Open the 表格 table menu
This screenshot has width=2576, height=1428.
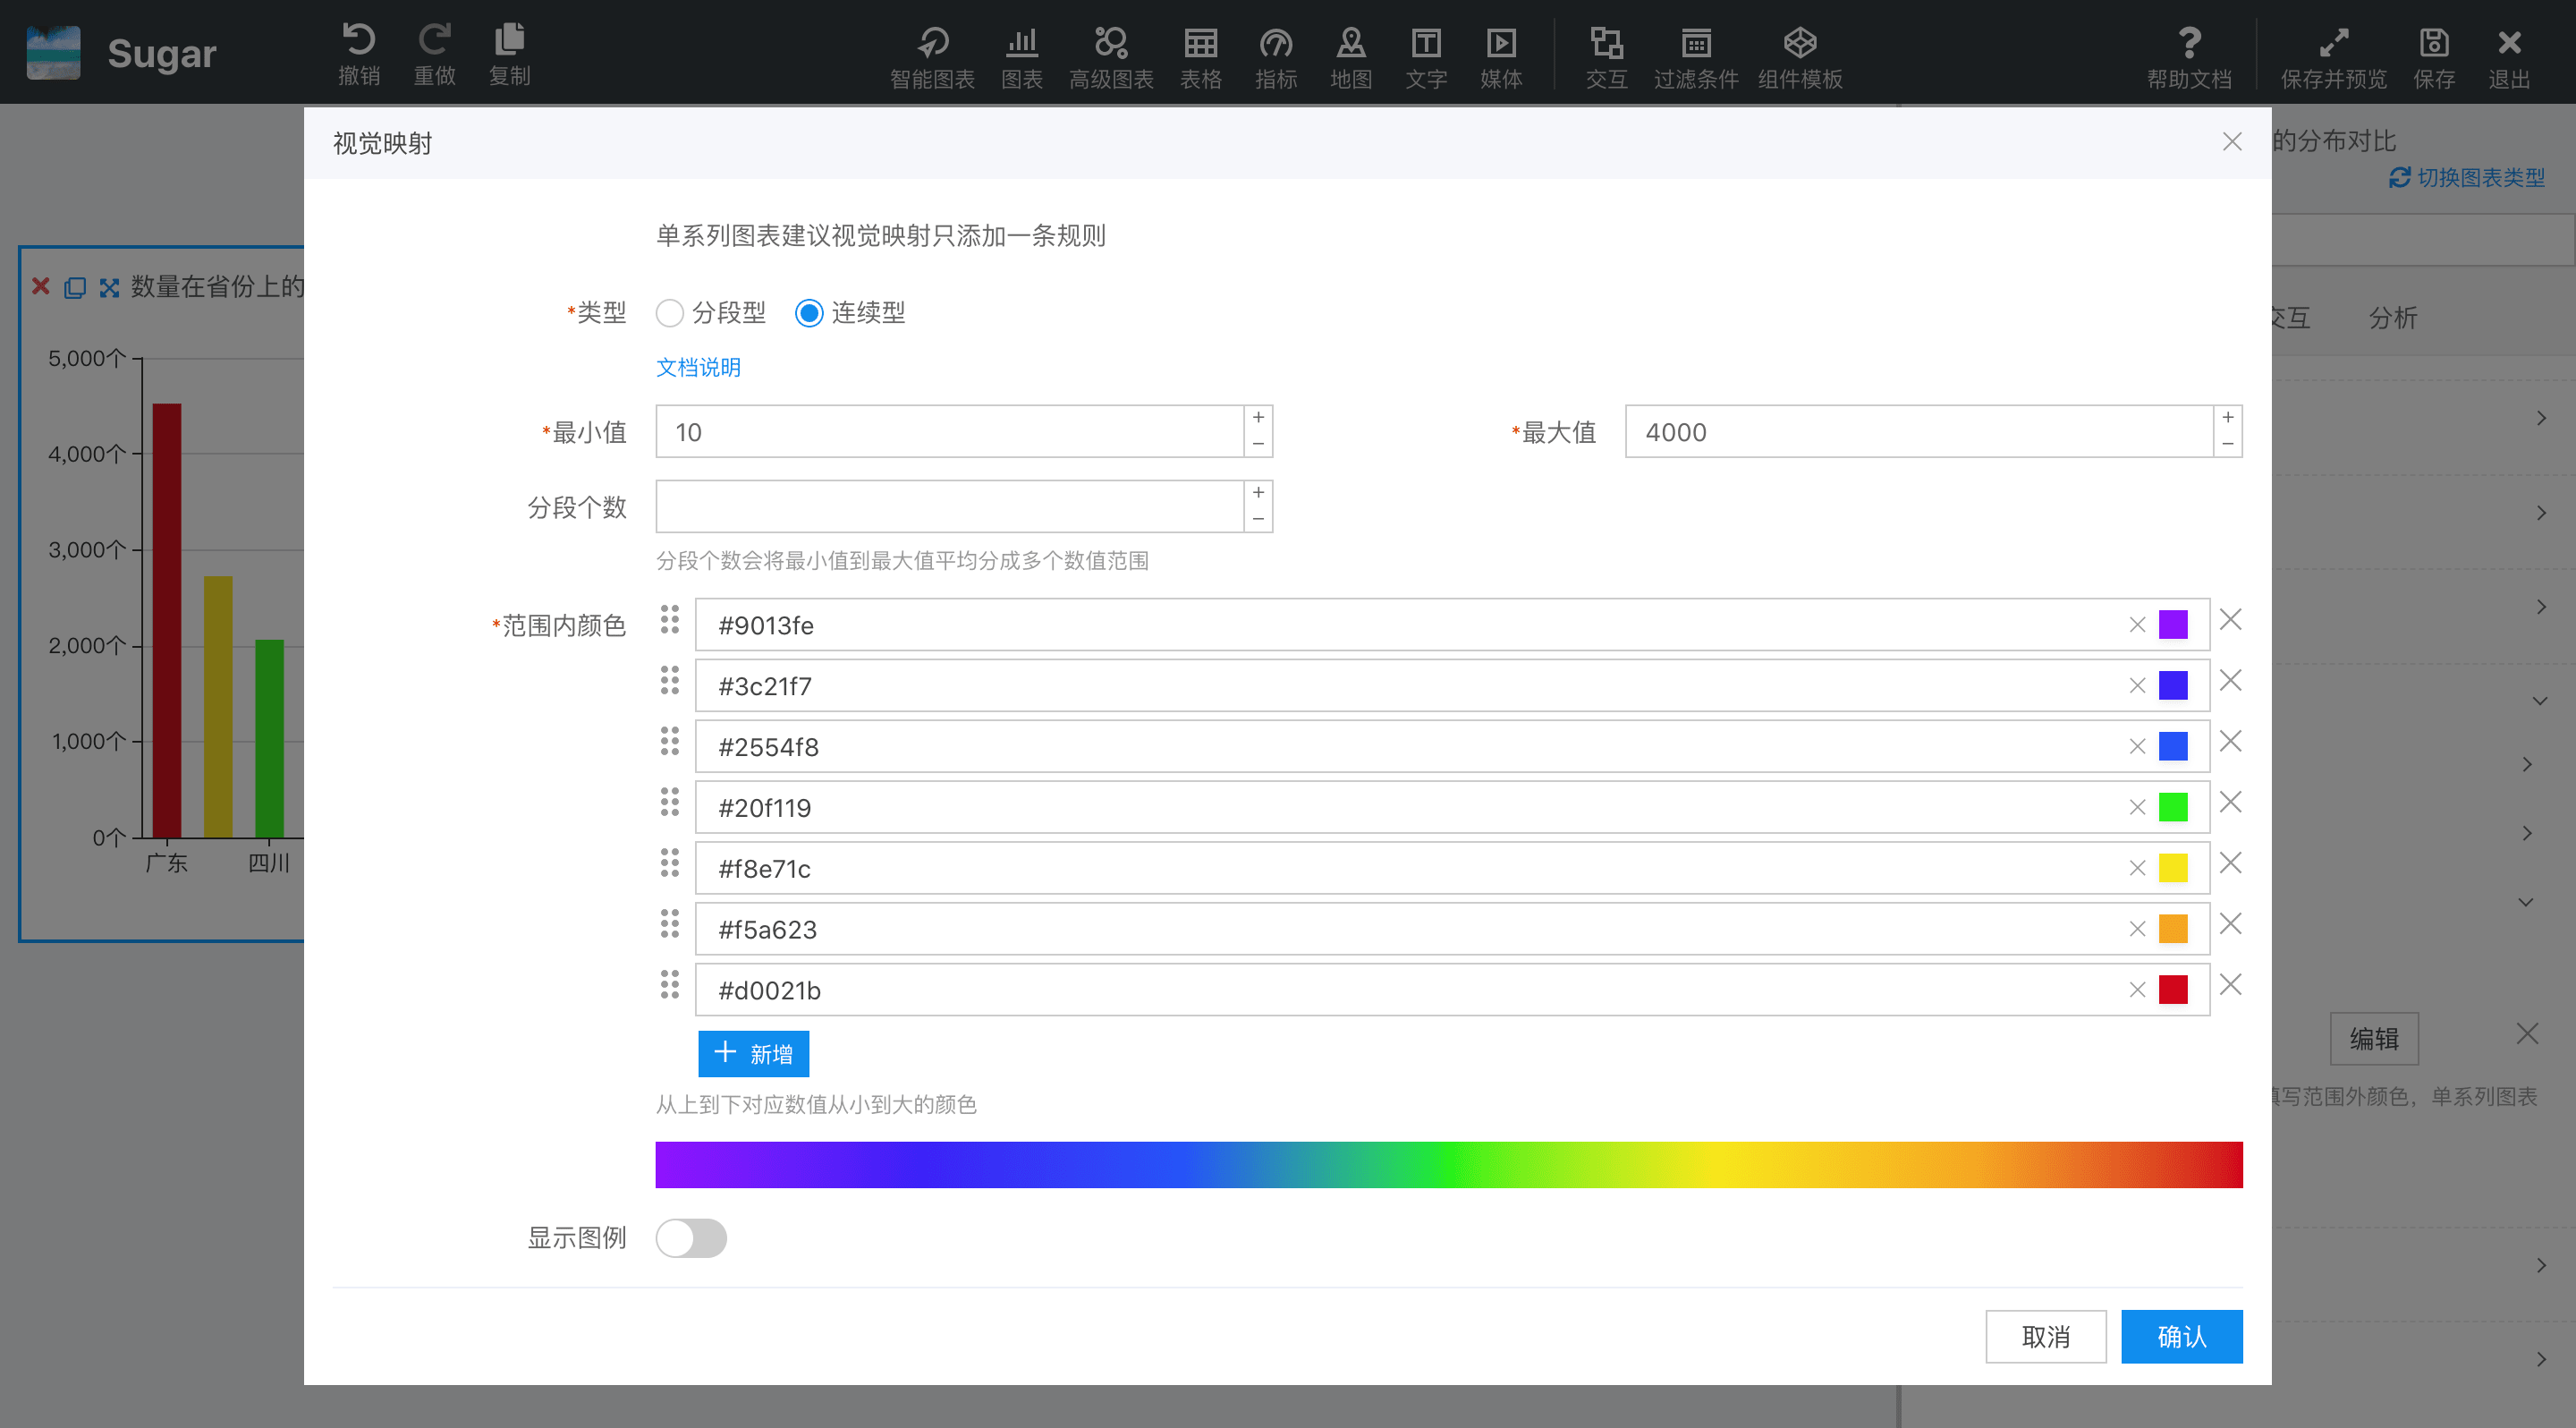pos(1200,43)
